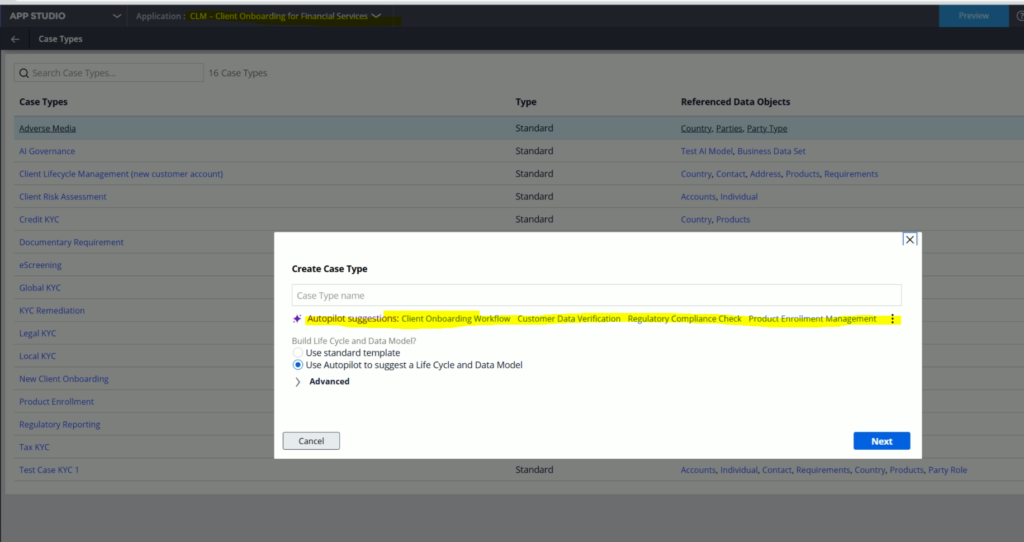Close the Create Case Type dialog
This screenshot has width=1024, height=542.
click(x=909, y=240)
